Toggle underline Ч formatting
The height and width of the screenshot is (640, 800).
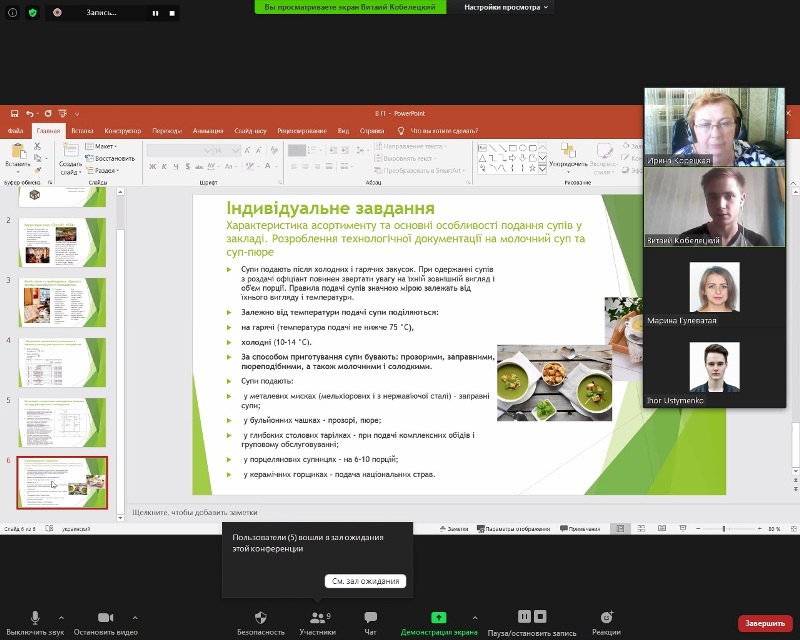[176, 166]
